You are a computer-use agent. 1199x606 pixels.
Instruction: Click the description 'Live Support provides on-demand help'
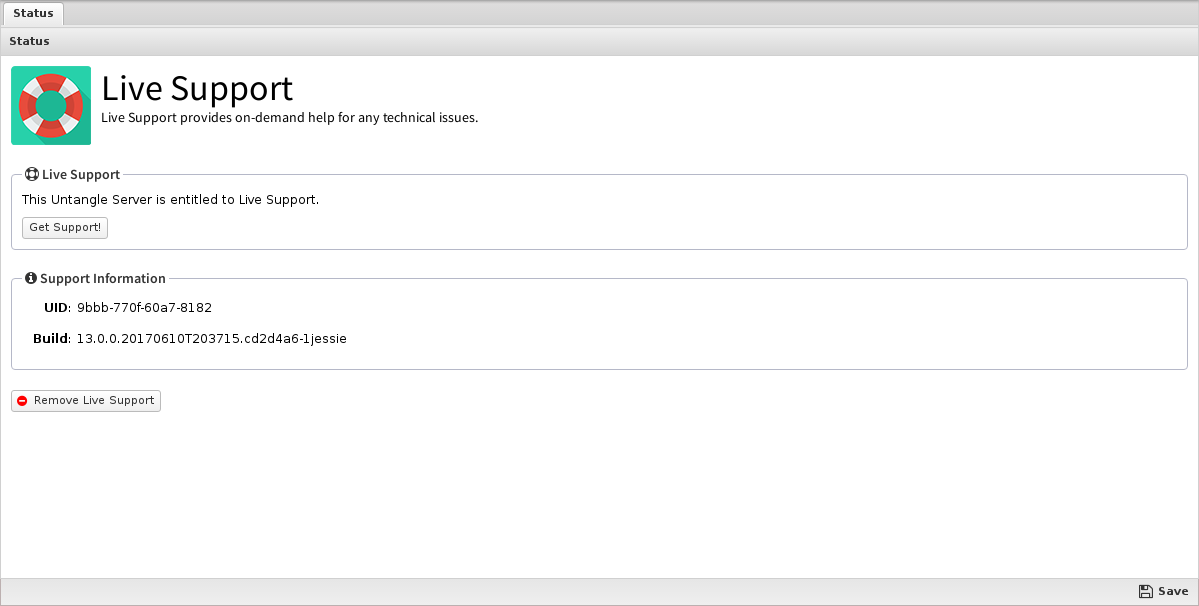(290, 118)
